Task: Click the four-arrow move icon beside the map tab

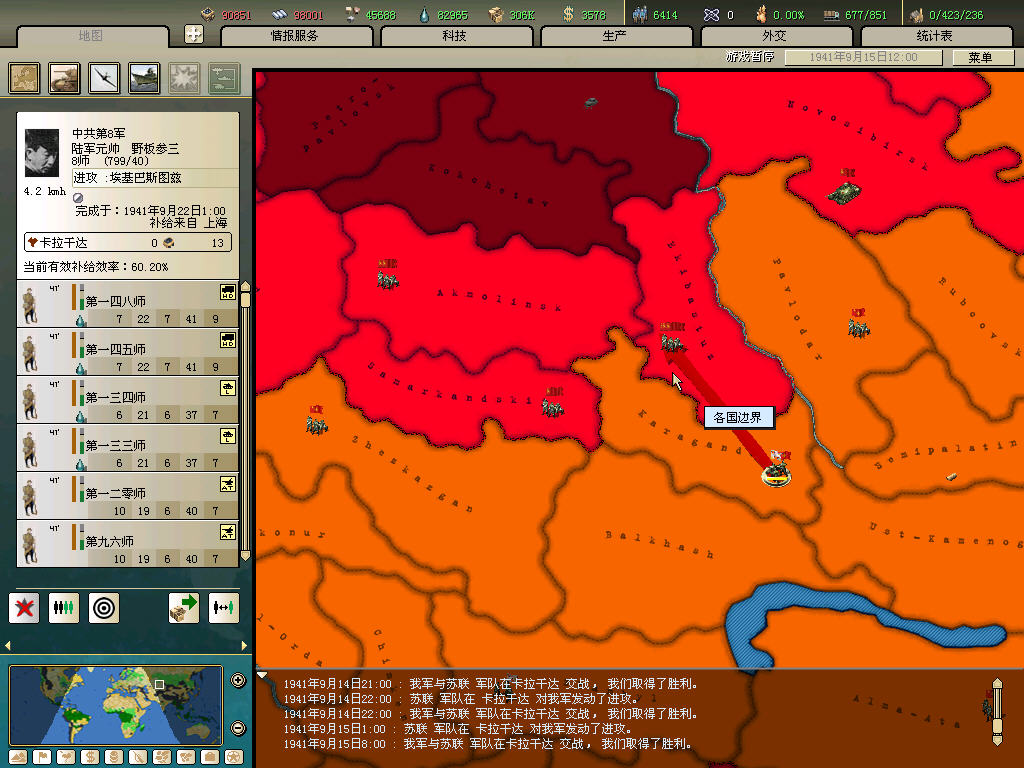Action: (x=194, y=34)
